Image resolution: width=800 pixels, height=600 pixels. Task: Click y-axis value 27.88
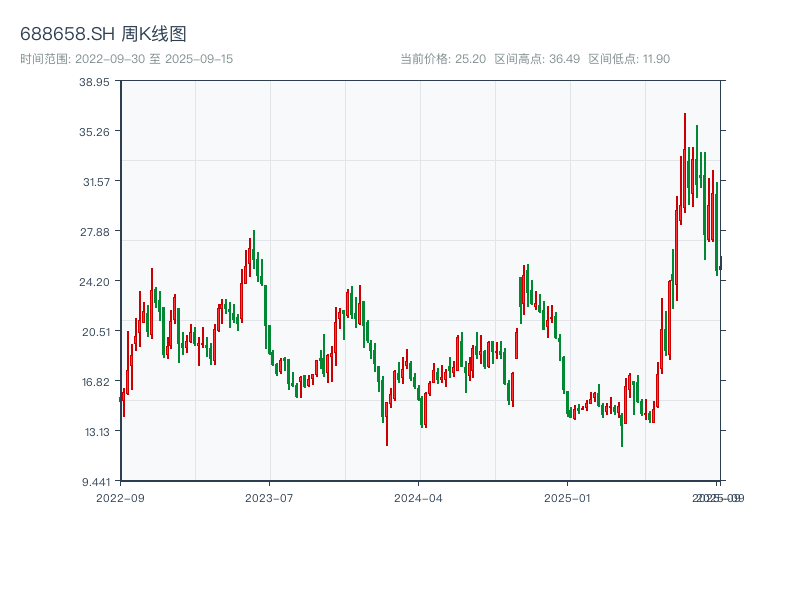coord(95,232)
